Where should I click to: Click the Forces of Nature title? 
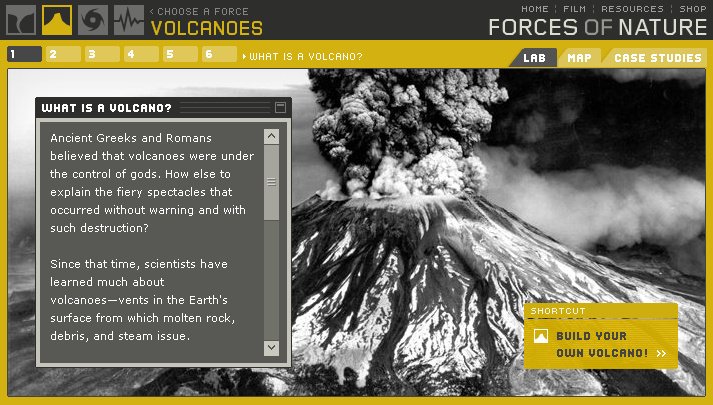[597, 28]
